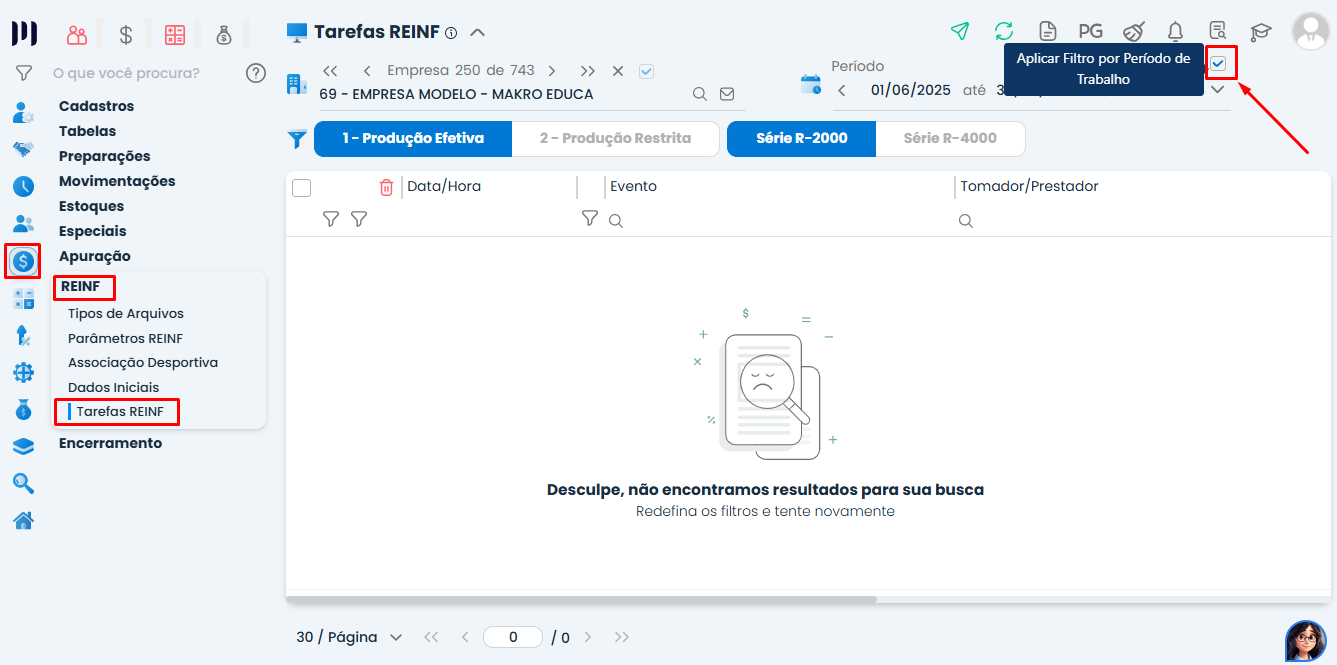Open Tipos de Arquivos
This screenshot has width=1337, height=665.
tap(126, 313)
